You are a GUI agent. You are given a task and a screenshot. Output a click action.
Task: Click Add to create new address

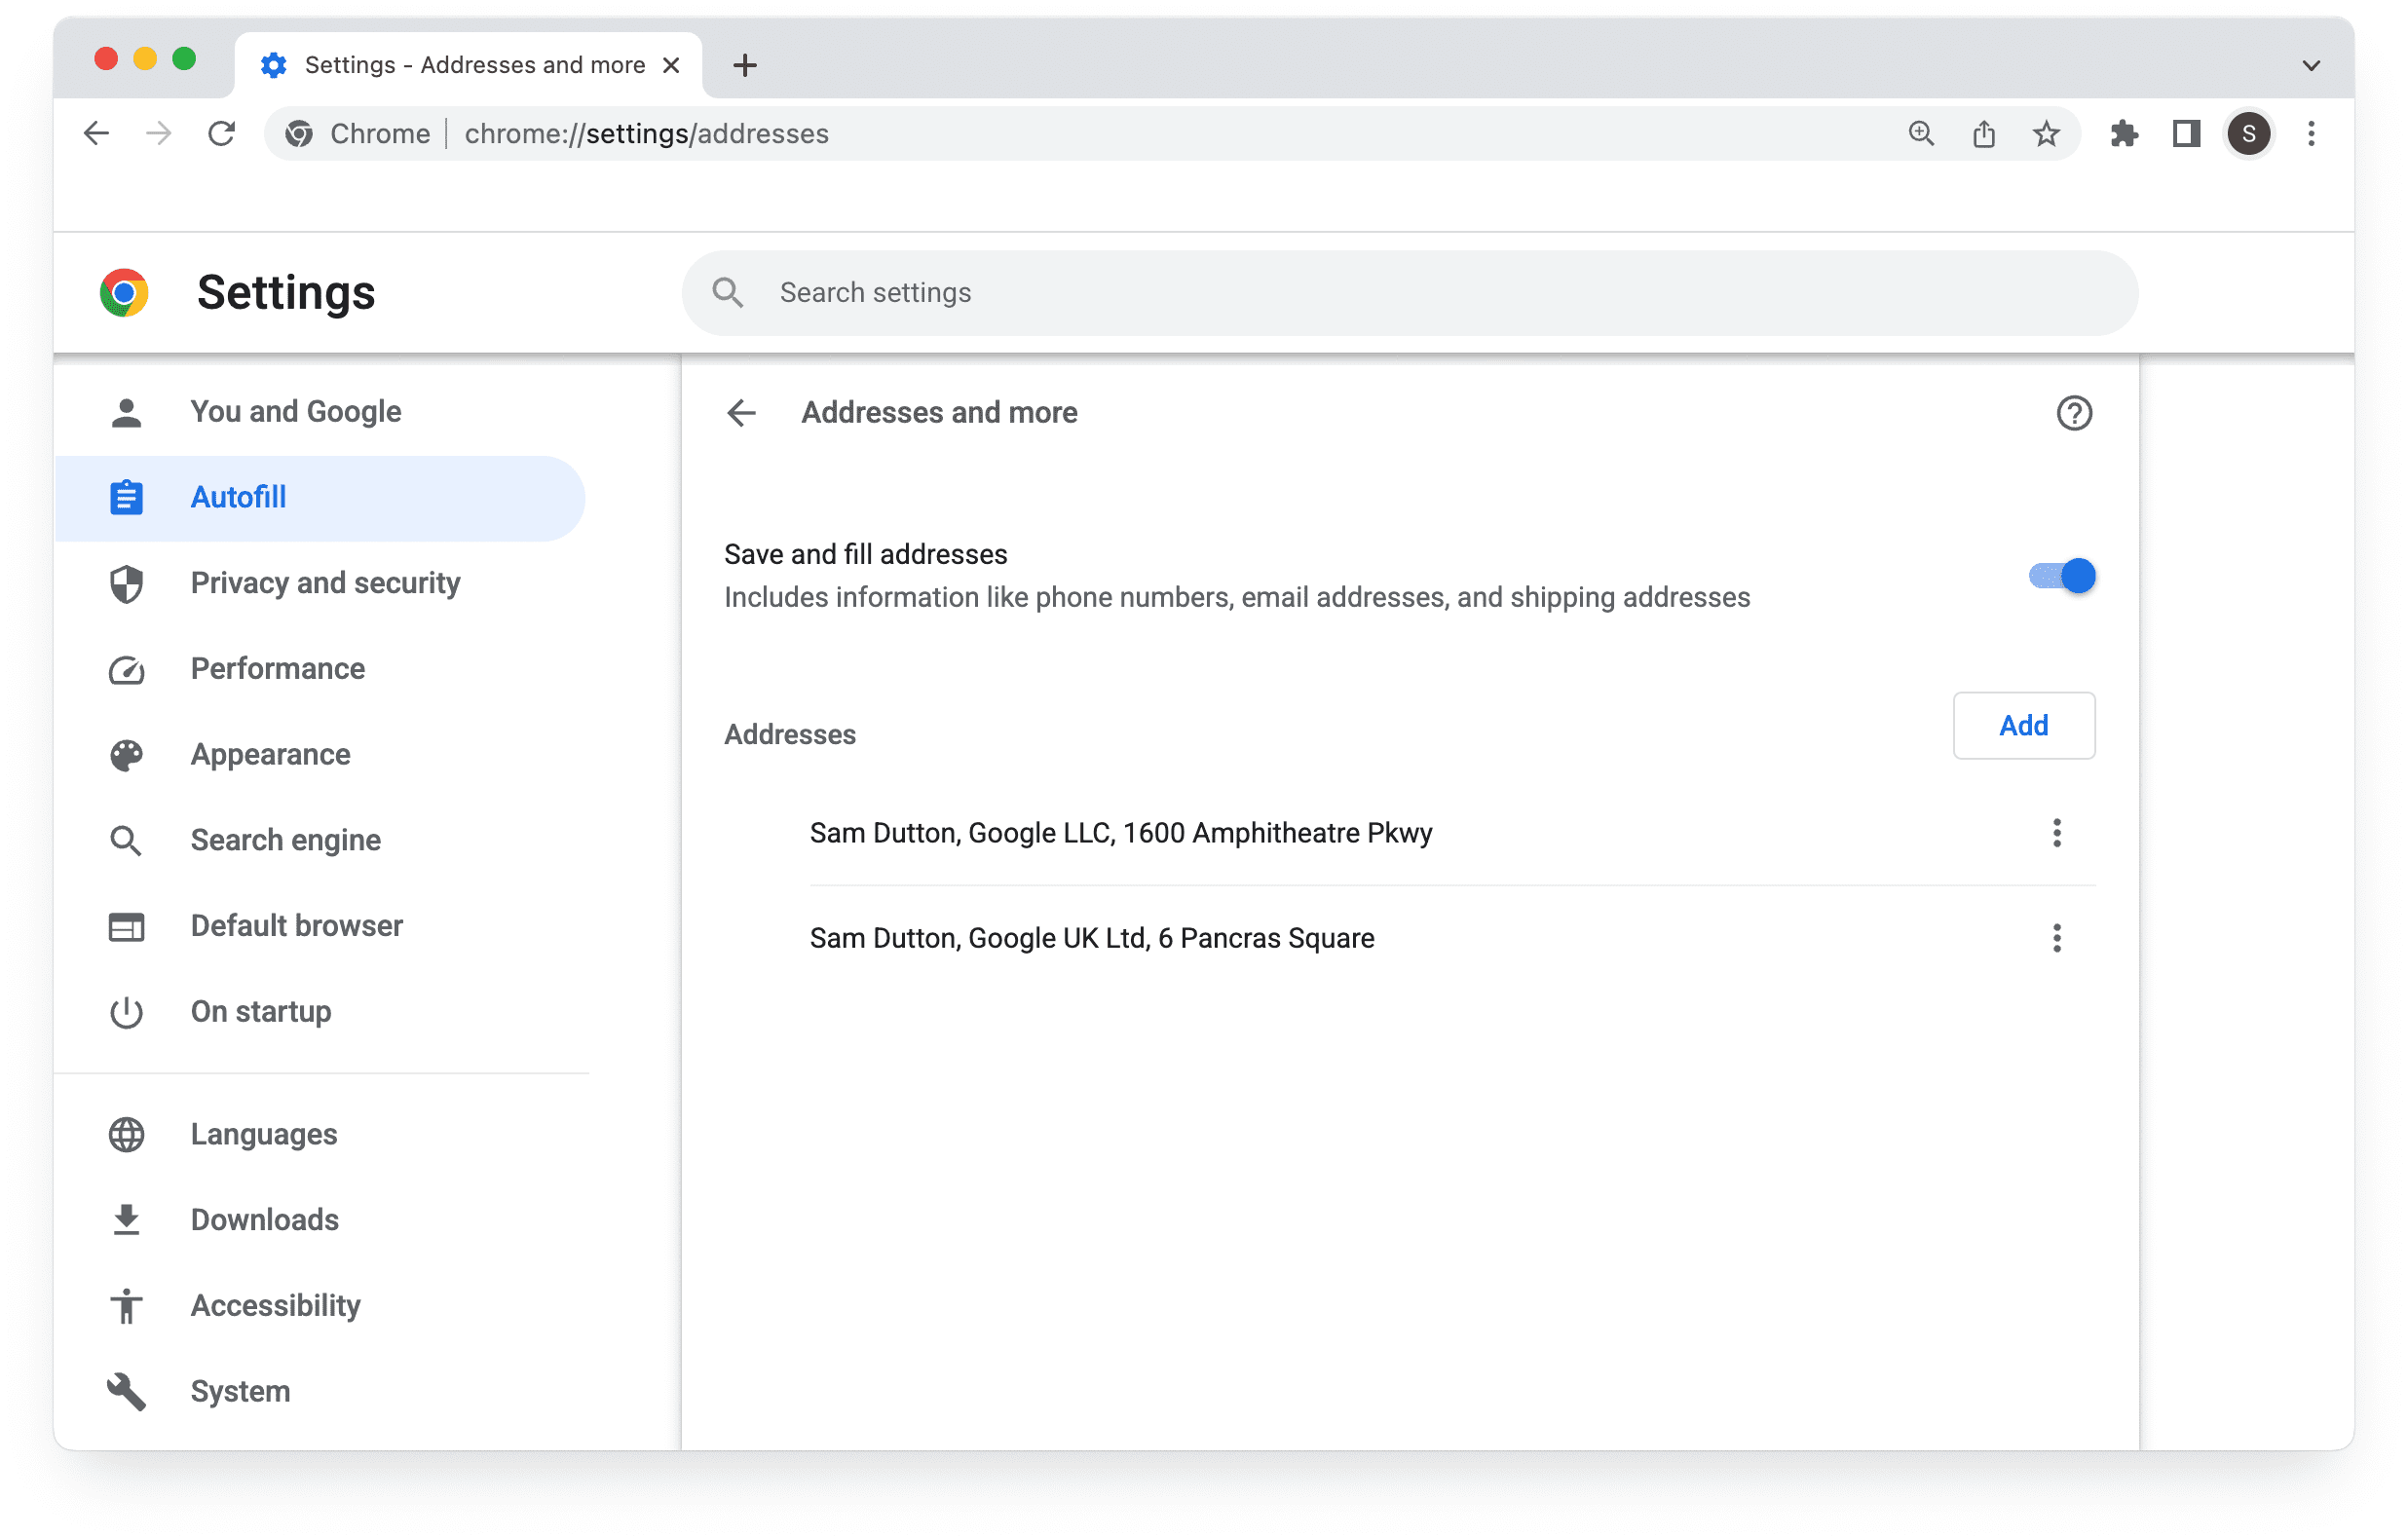pyautogui.click(x=2022, y=723)
